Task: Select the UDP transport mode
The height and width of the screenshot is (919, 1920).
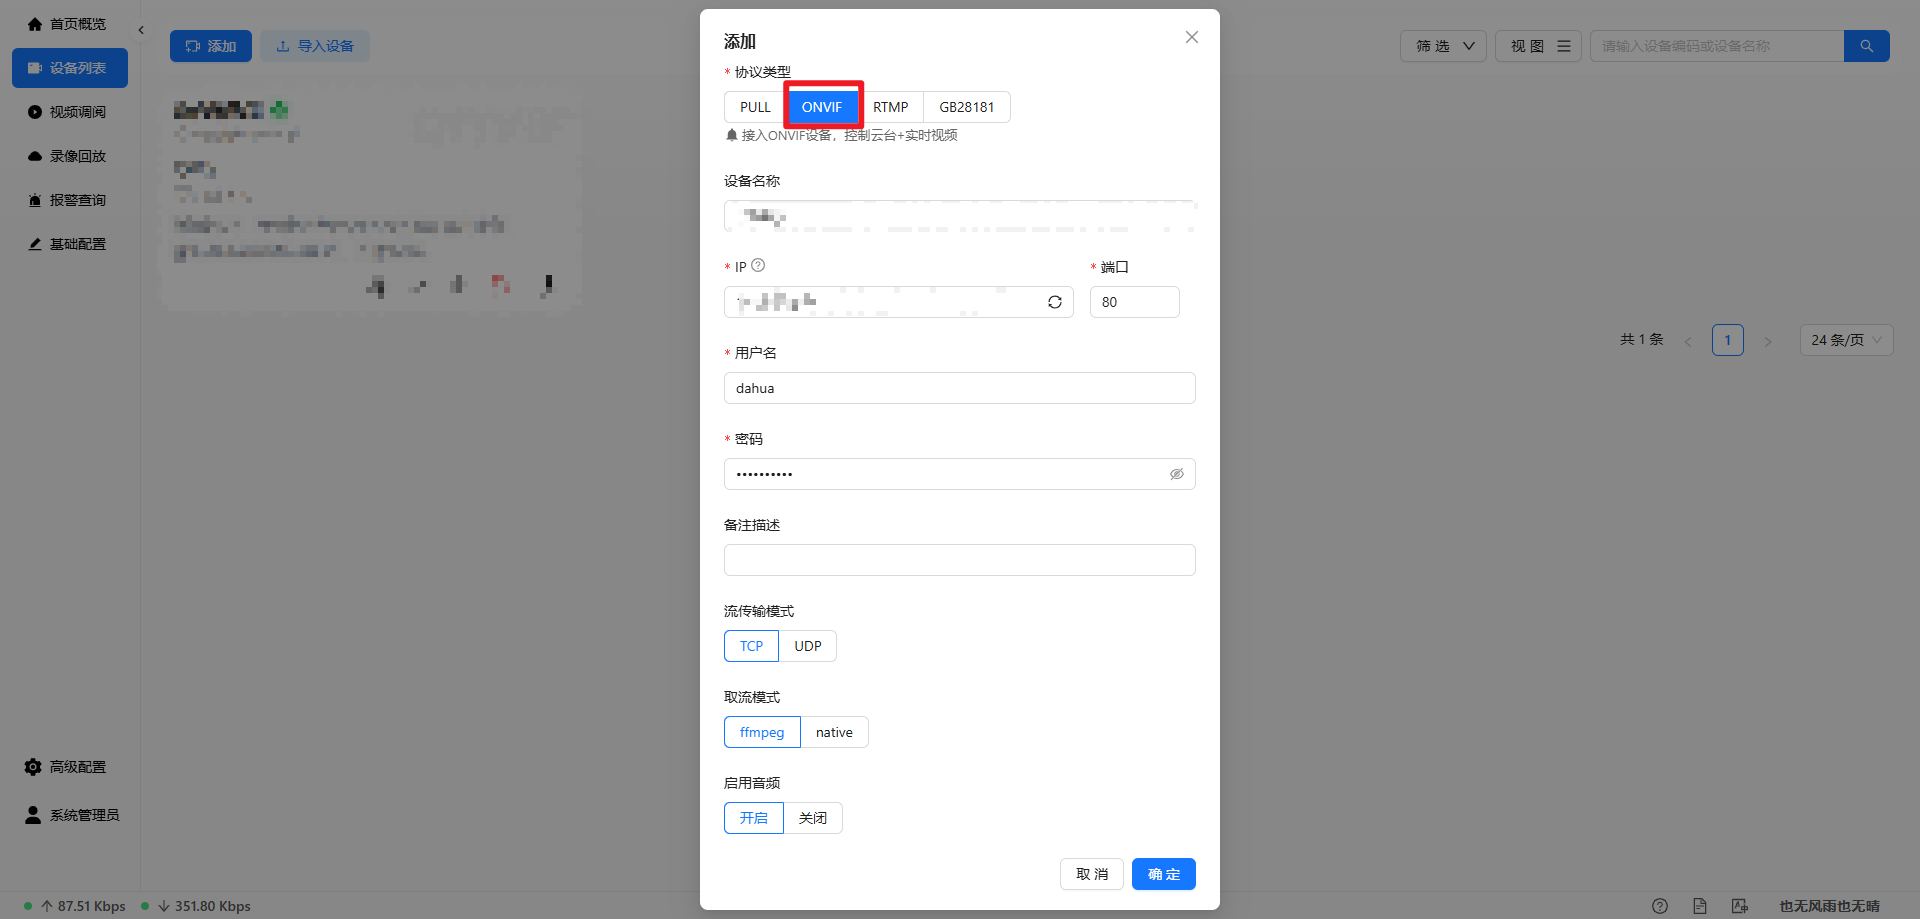Action: [x=807, y=646]
